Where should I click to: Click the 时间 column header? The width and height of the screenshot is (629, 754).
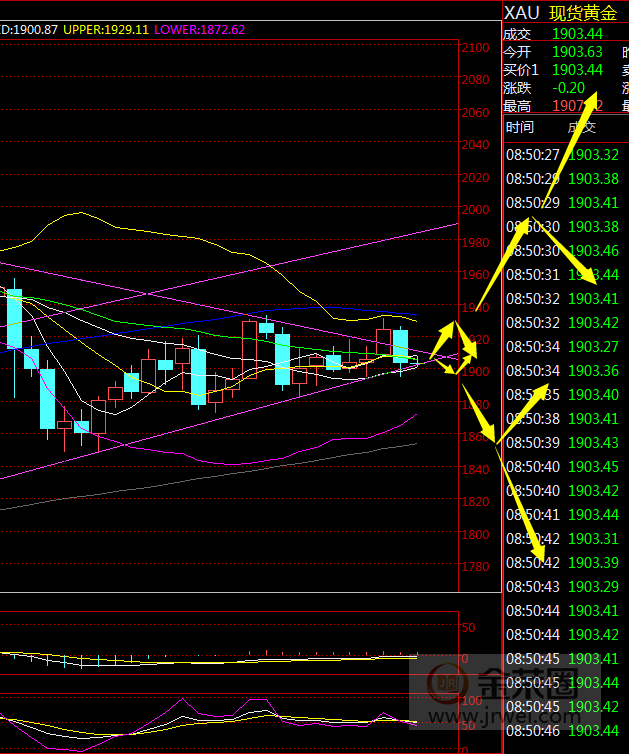520,127
